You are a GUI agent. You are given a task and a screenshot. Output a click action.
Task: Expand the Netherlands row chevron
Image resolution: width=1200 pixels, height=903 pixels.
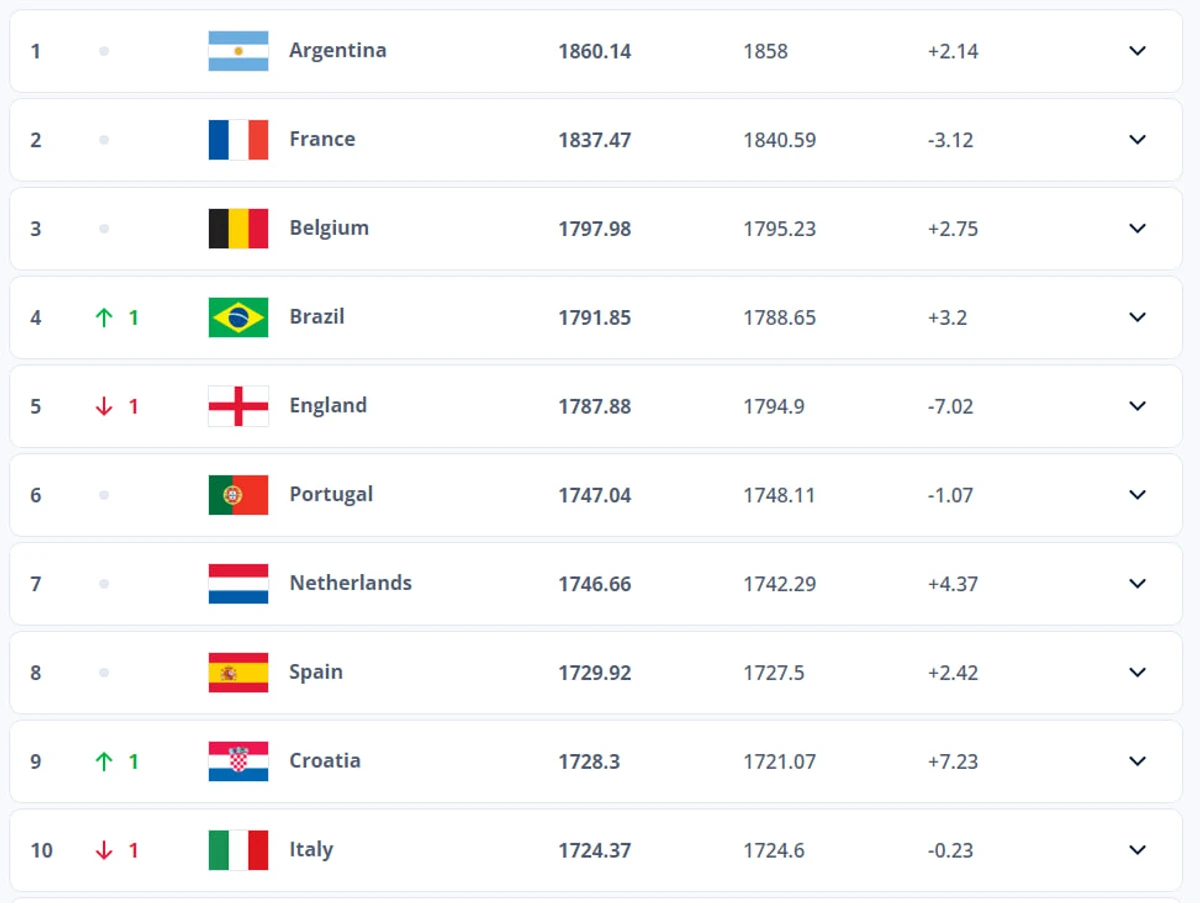click(x=1137, y=584)
